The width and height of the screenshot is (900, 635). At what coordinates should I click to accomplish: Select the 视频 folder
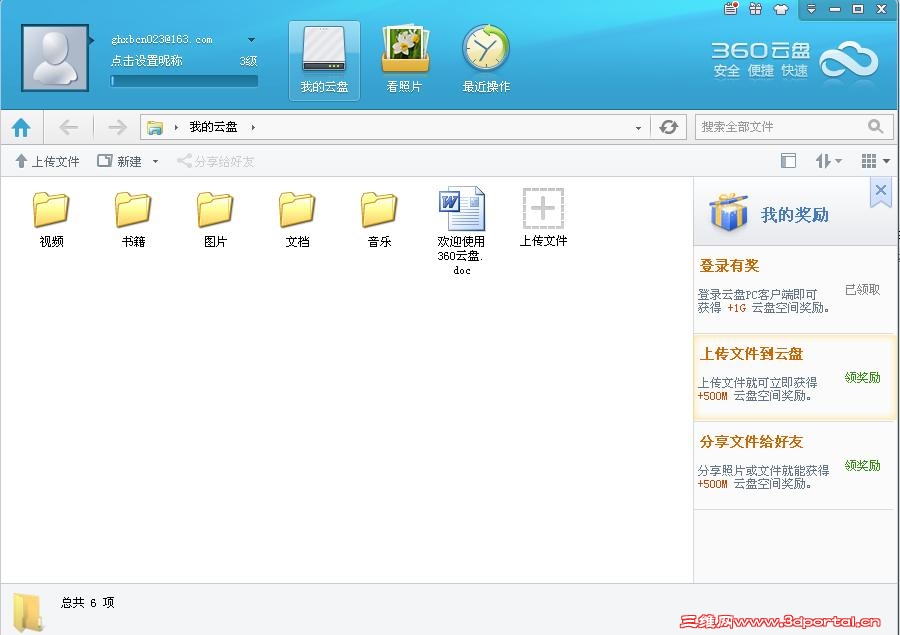pyautogui.click(x=51, y=219)
